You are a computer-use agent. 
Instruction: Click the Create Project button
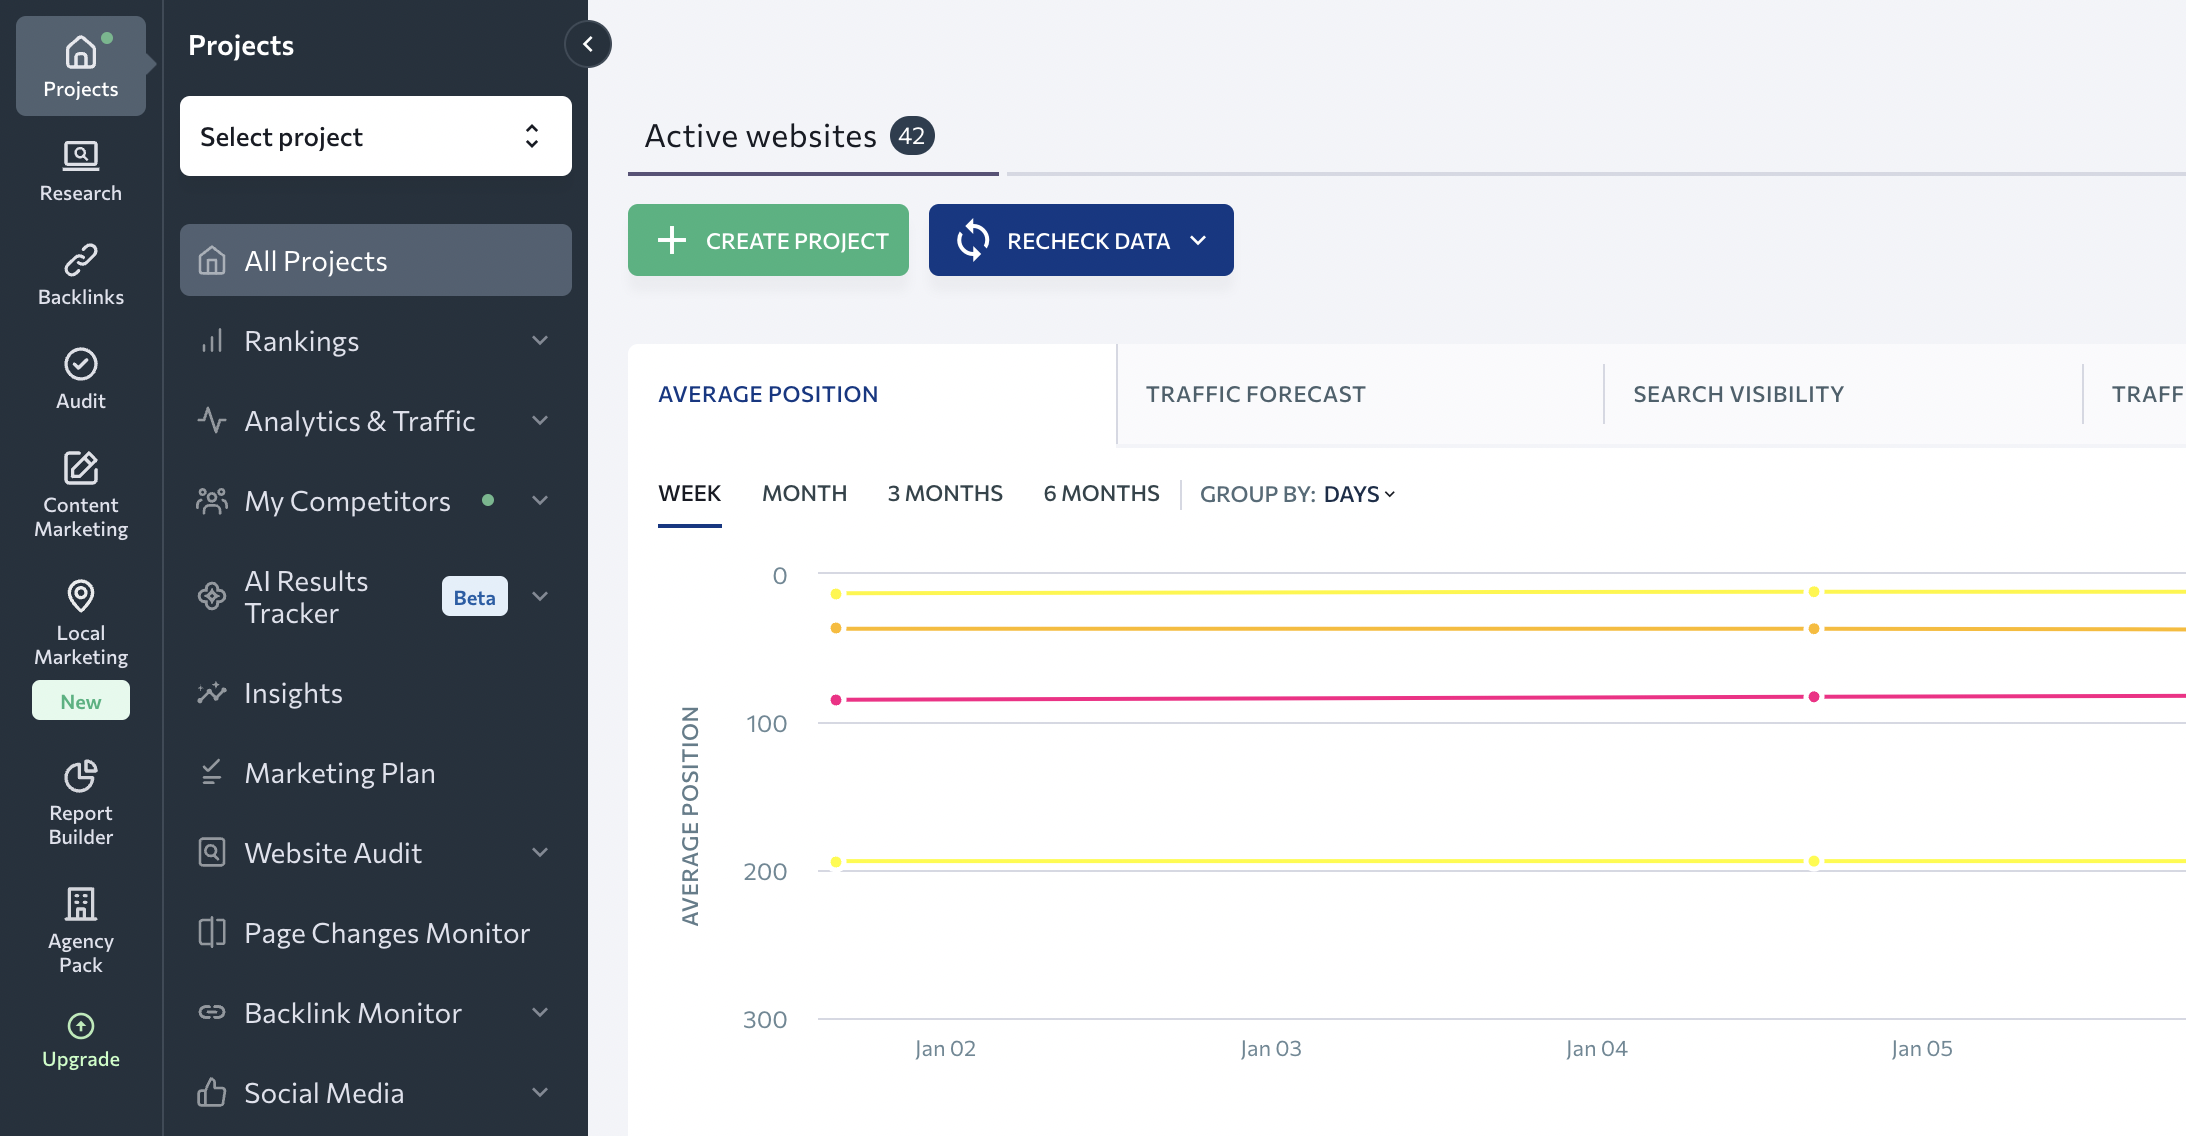click(x=768, y=240)
